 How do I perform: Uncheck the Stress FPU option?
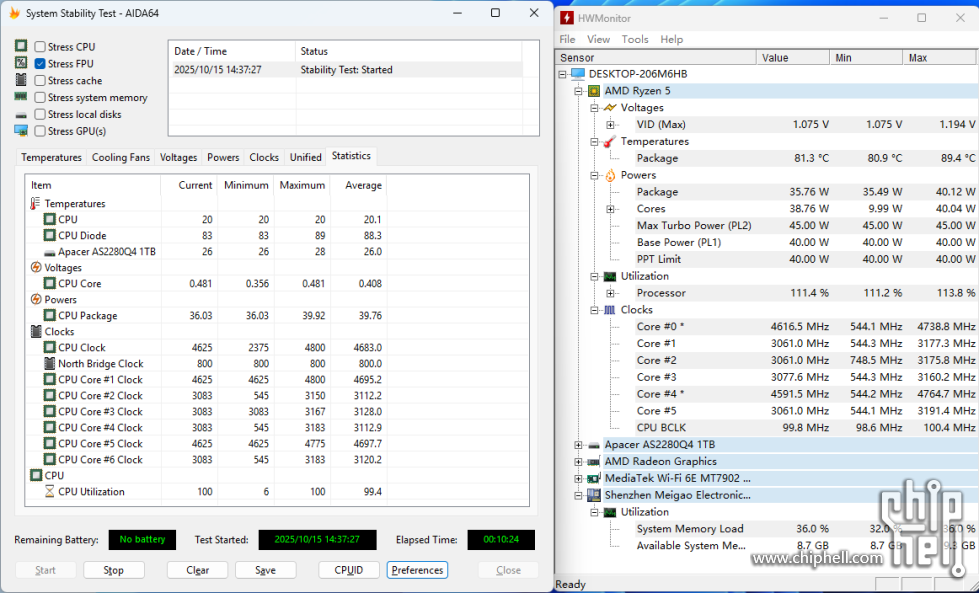pyautogui.click(x=40, y=64)
